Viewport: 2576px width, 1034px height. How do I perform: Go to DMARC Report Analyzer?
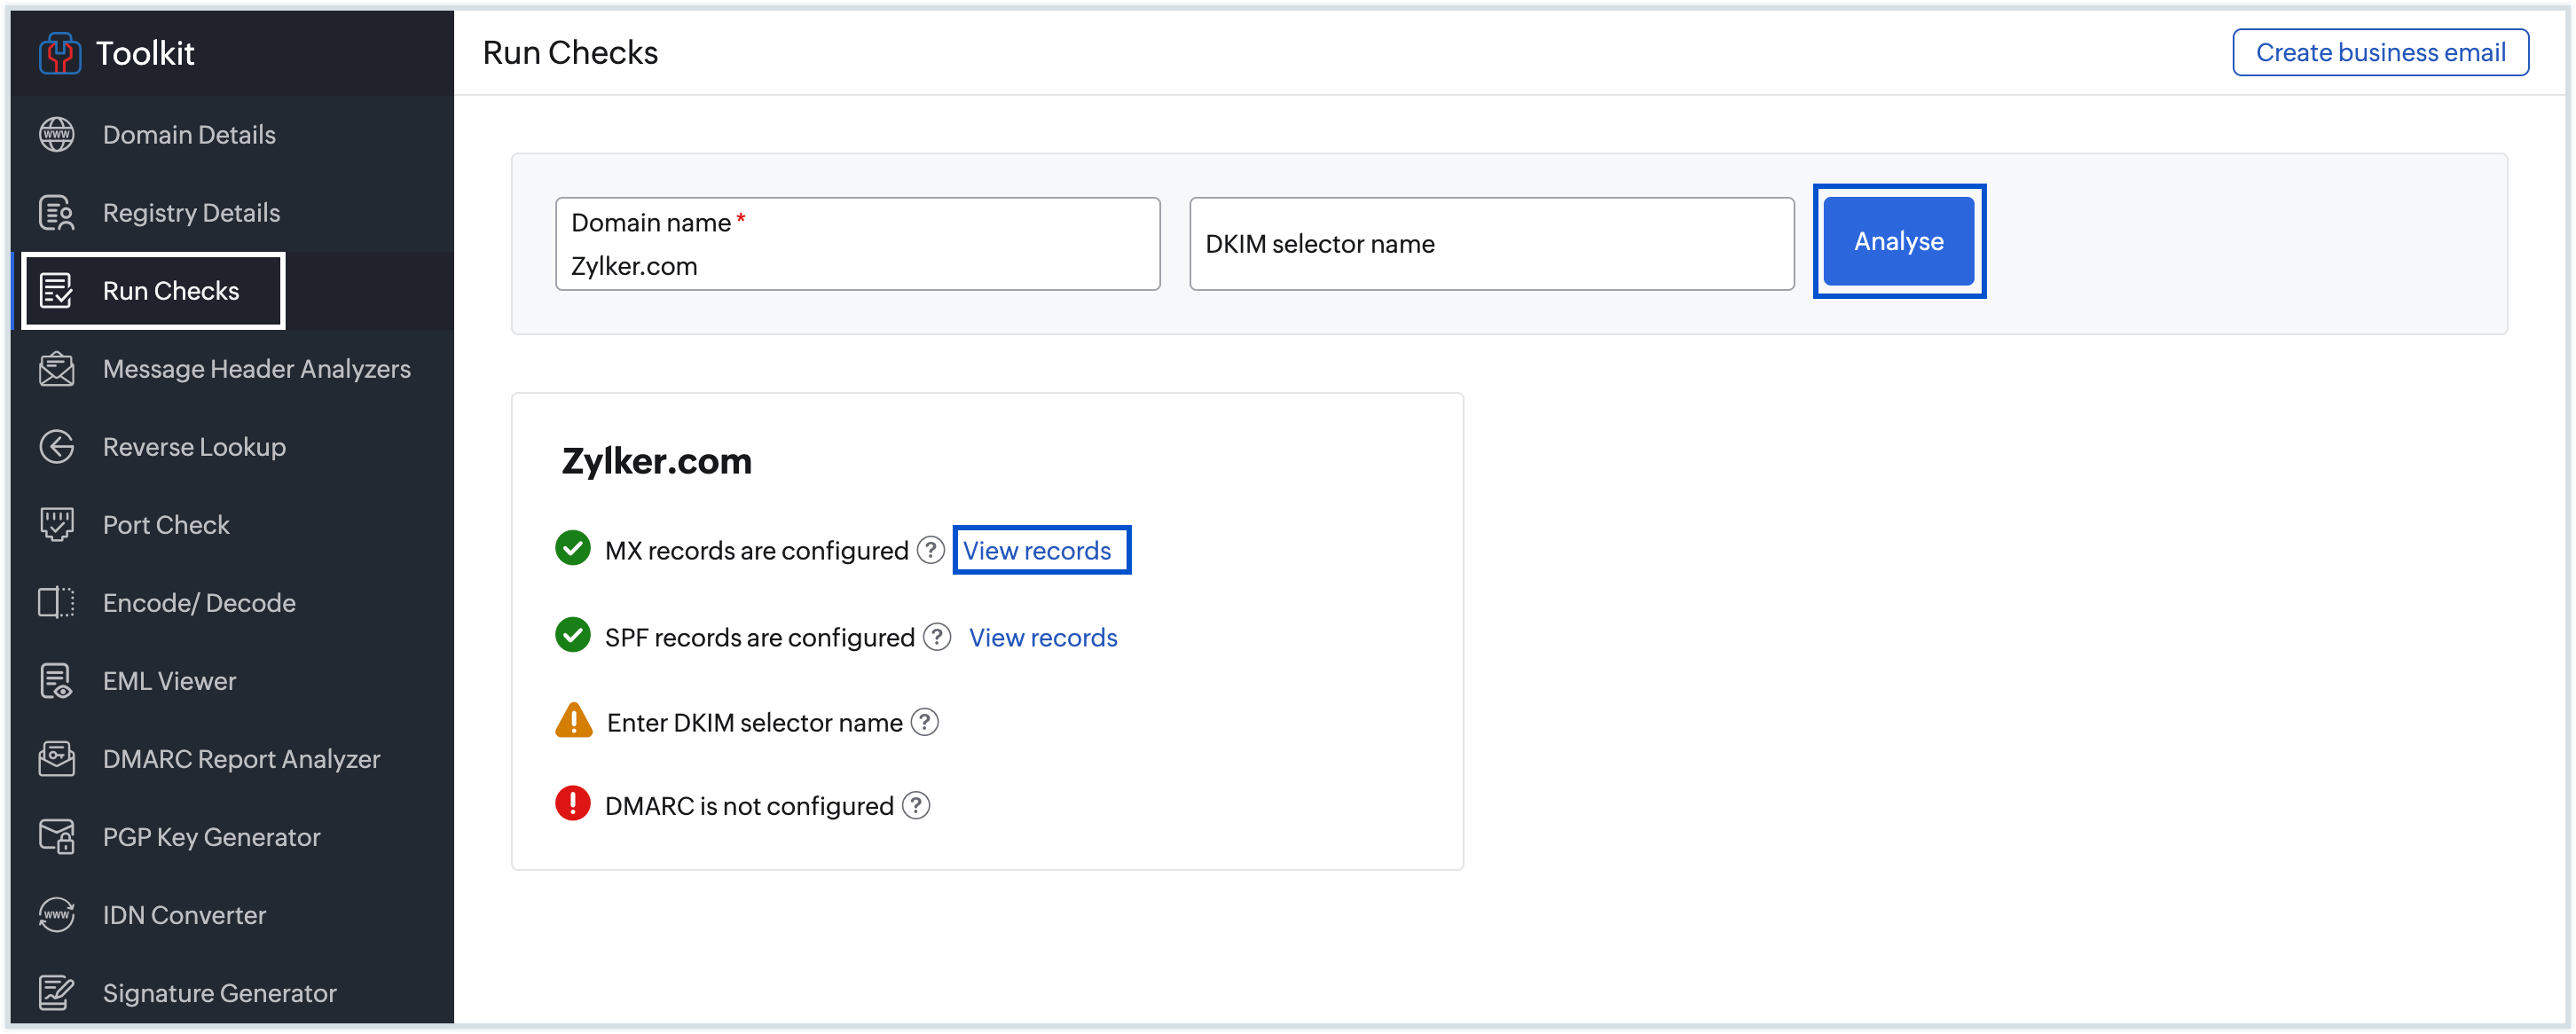point(241,759)
